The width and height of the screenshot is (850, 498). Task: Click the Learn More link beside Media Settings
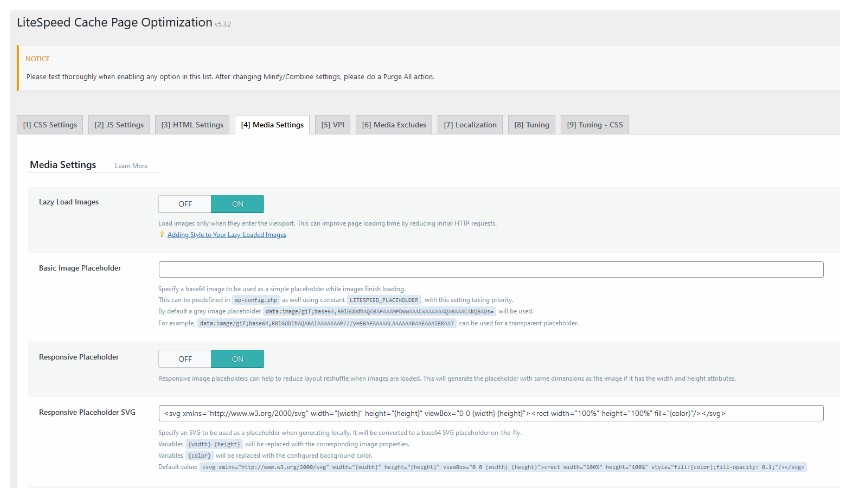pos(131,166)
